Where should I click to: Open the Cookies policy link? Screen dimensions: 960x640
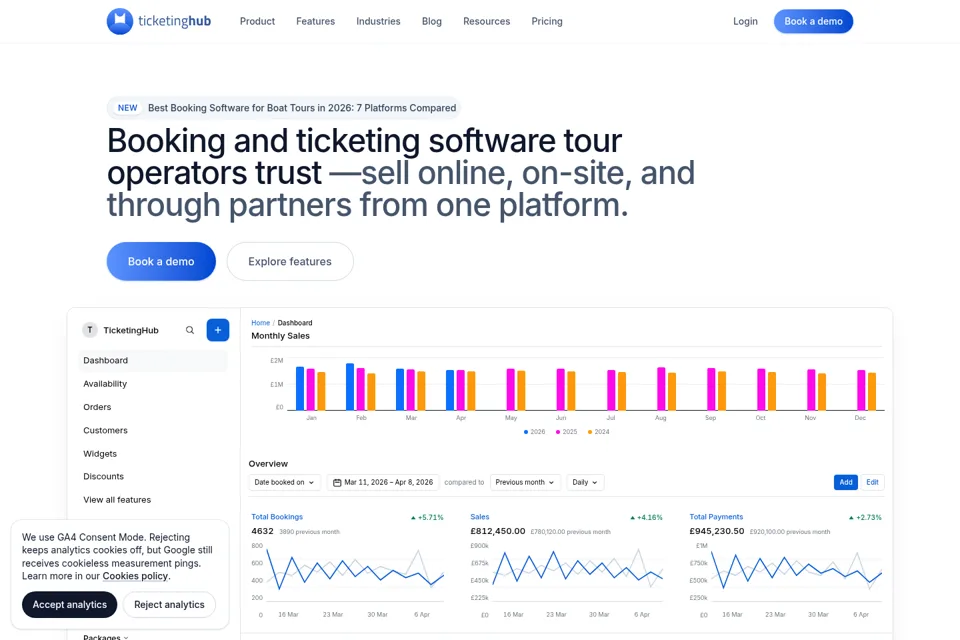pos(135,576)
